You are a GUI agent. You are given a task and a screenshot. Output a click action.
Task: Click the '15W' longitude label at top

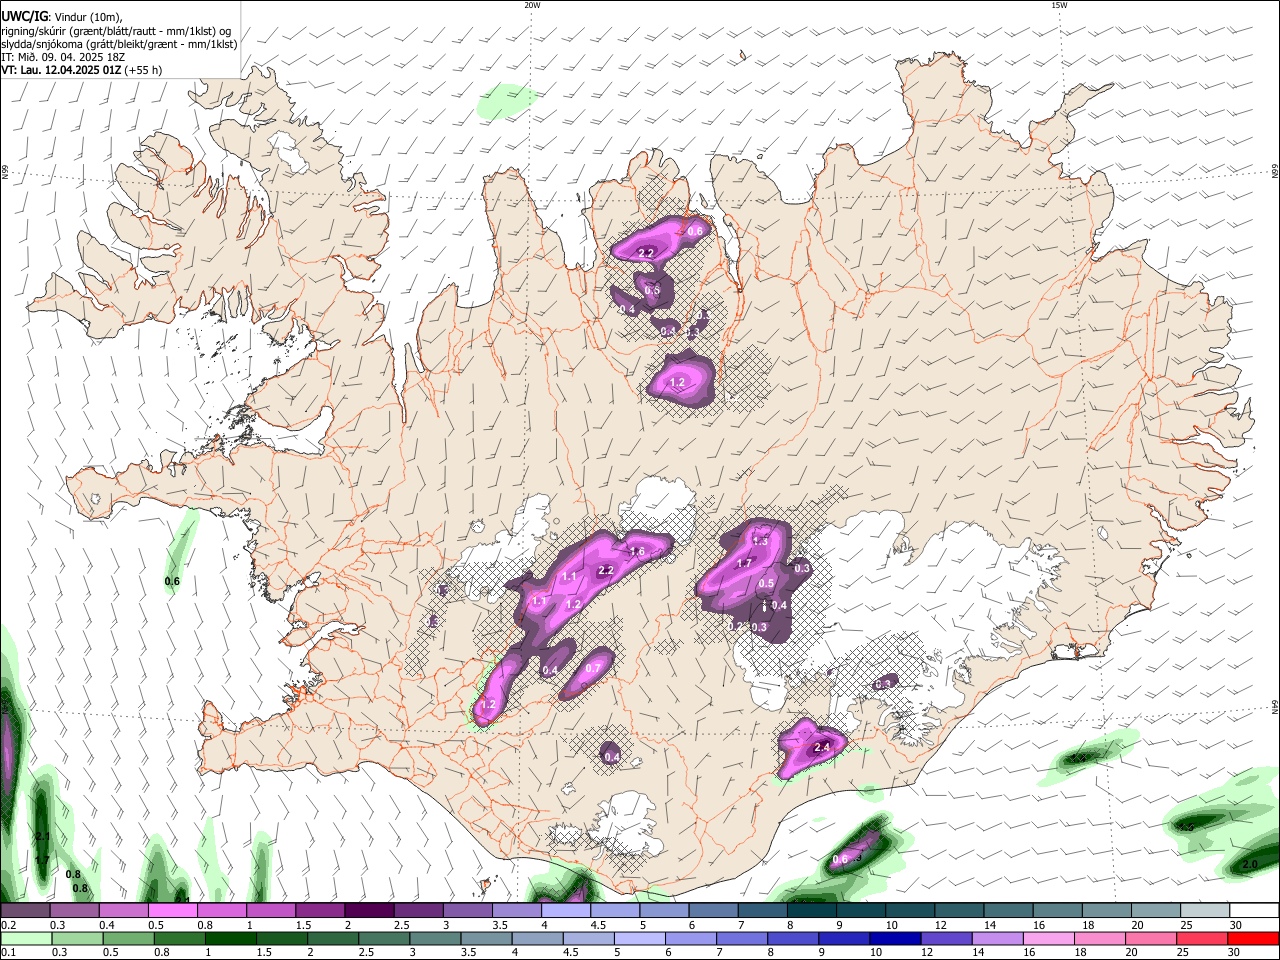(x=1059, y=5)
